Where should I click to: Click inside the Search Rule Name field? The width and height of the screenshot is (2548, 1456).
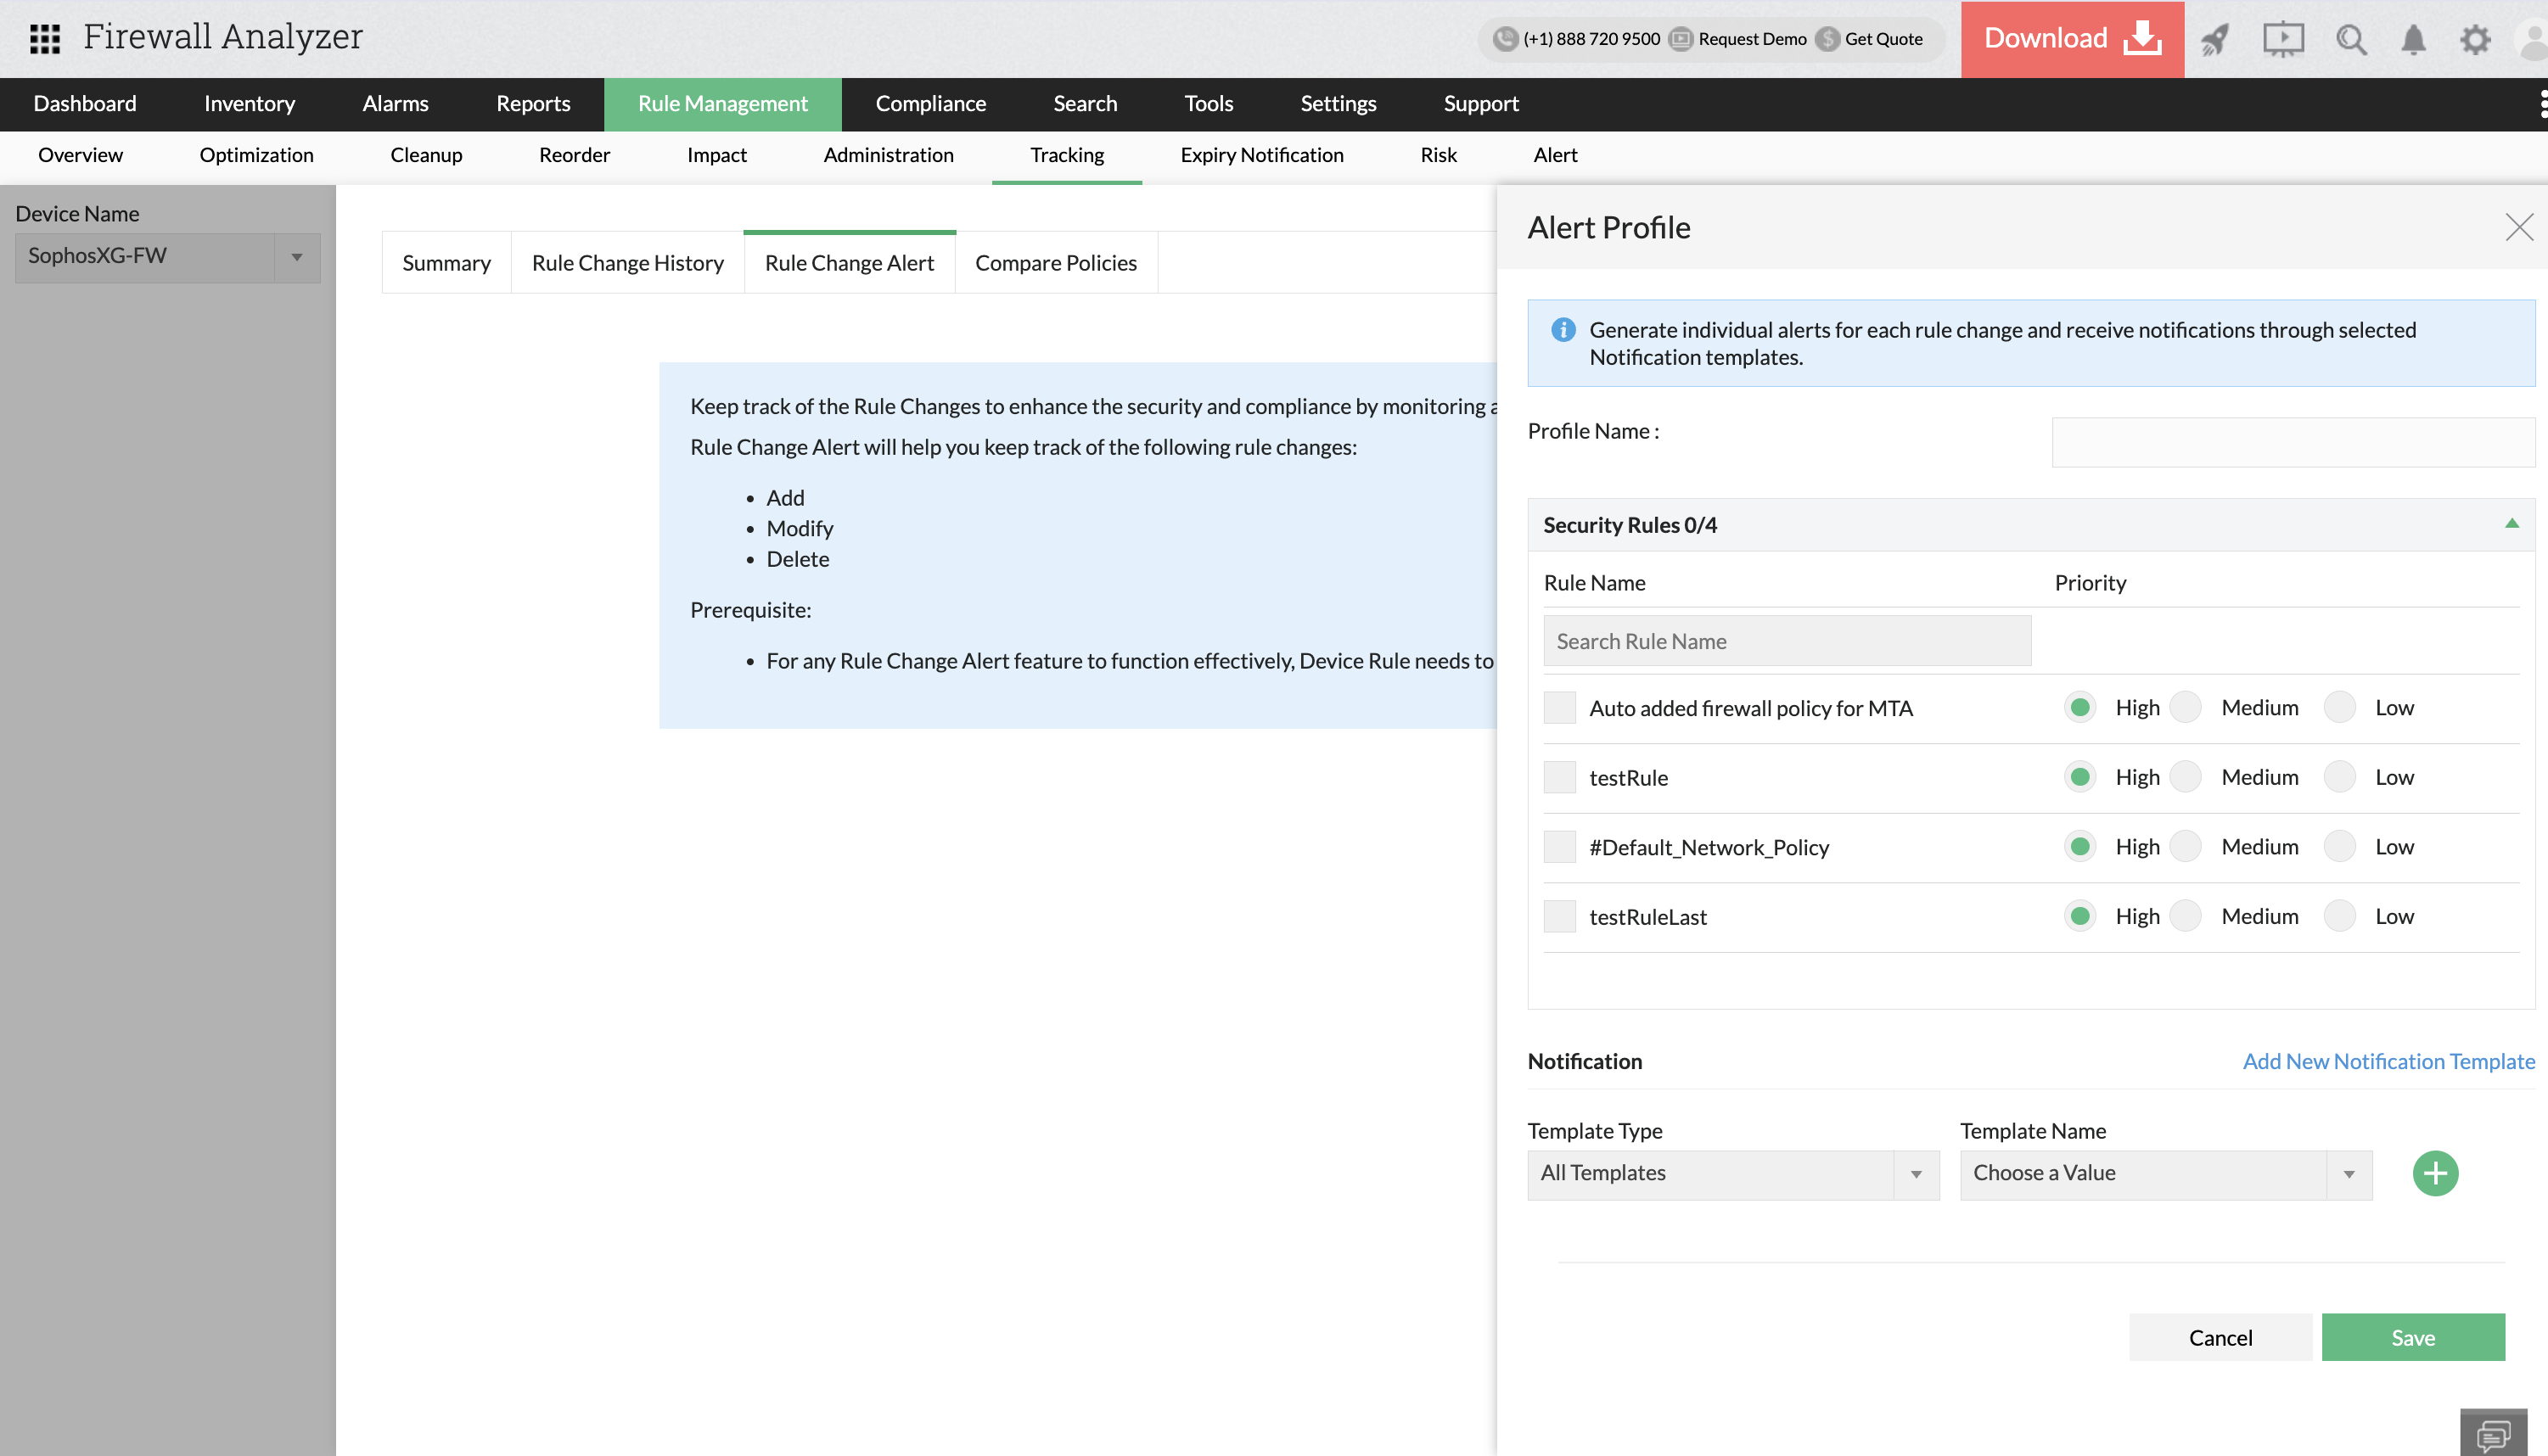click(x=1787, y=640)
